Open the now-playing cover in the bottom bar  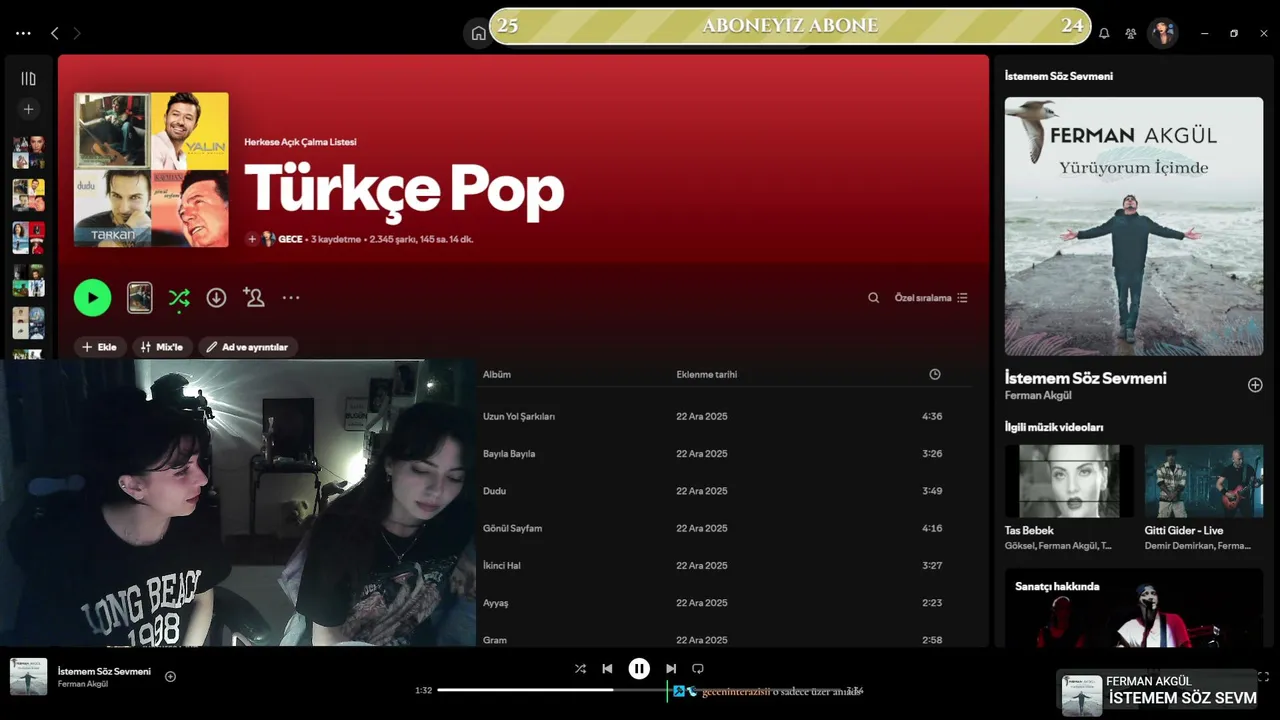(x=28, y=676)
